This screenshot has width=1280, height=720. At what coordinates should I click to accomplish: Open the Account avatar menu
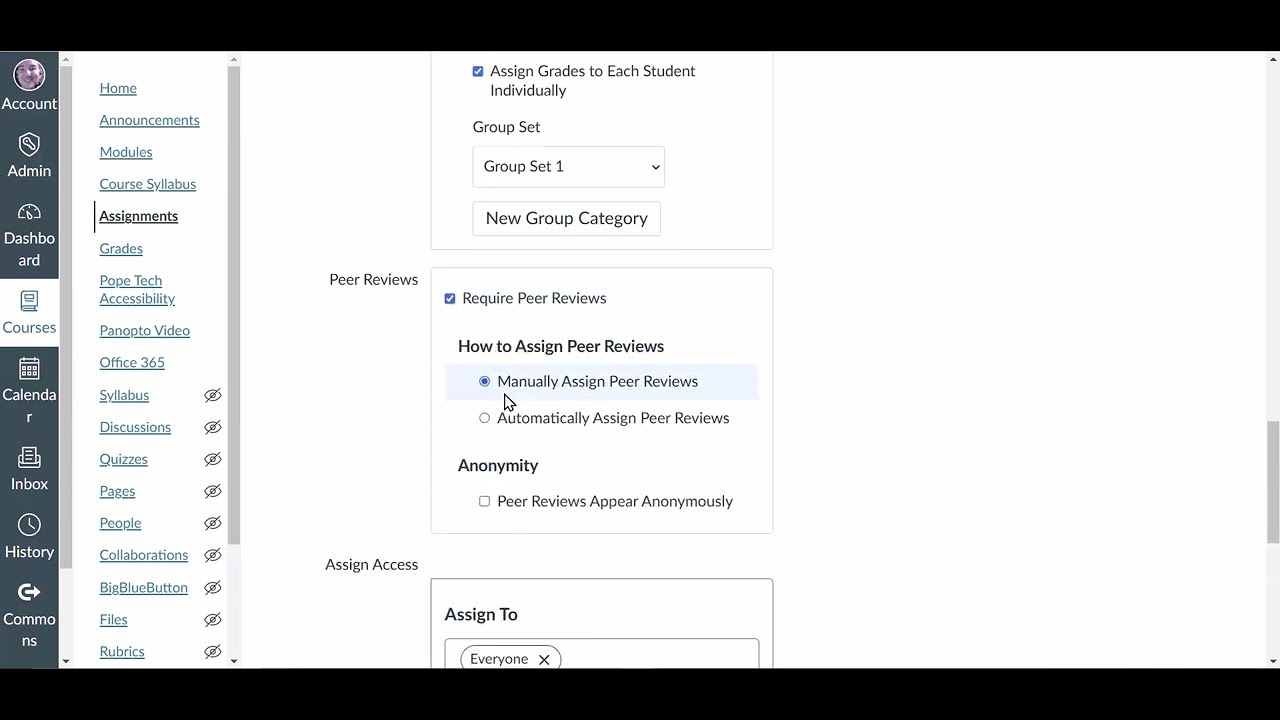point(29,75)
